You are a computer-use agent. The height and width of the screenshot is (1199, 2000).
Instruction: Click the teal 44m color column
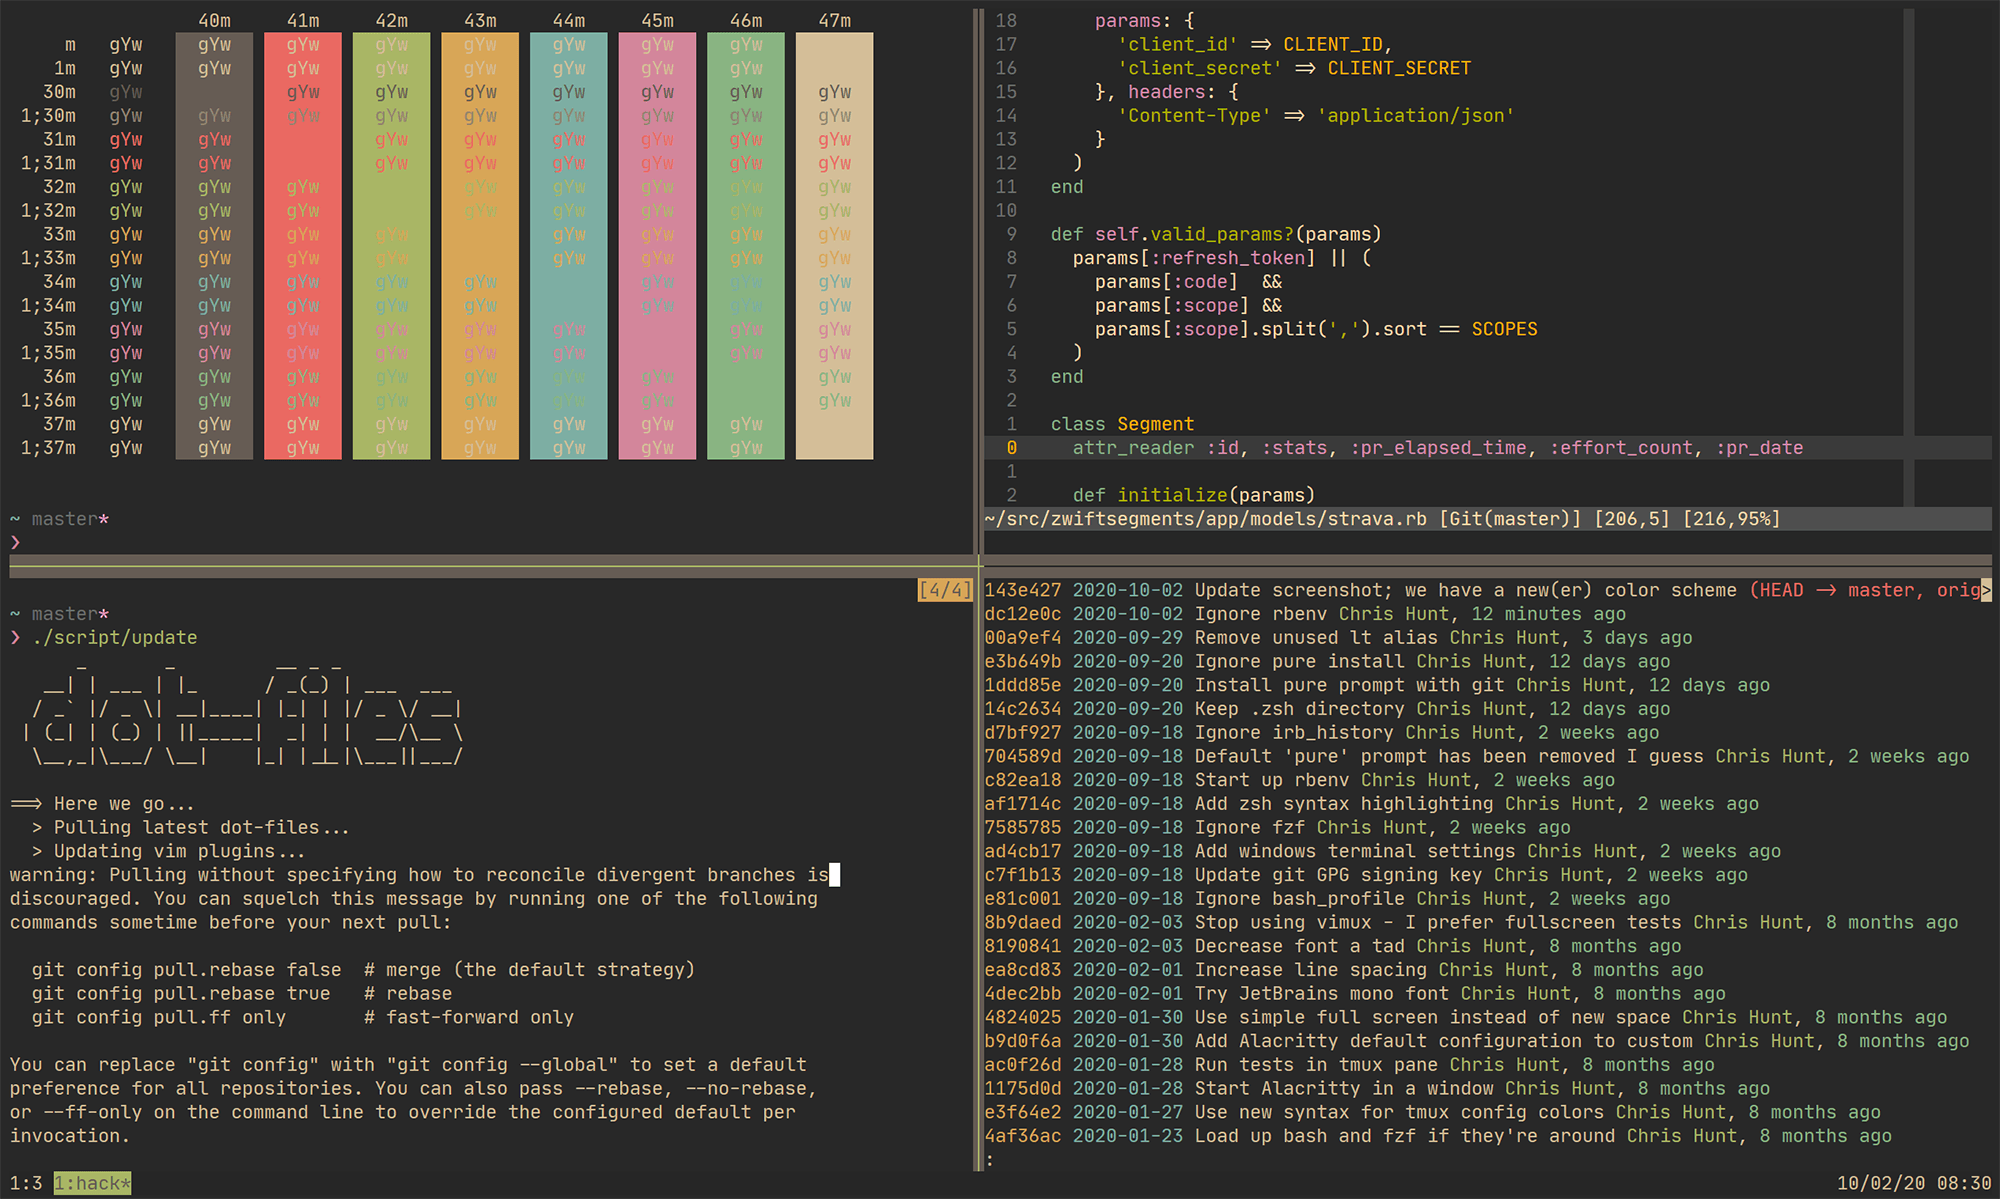click(x=568, y=245)
